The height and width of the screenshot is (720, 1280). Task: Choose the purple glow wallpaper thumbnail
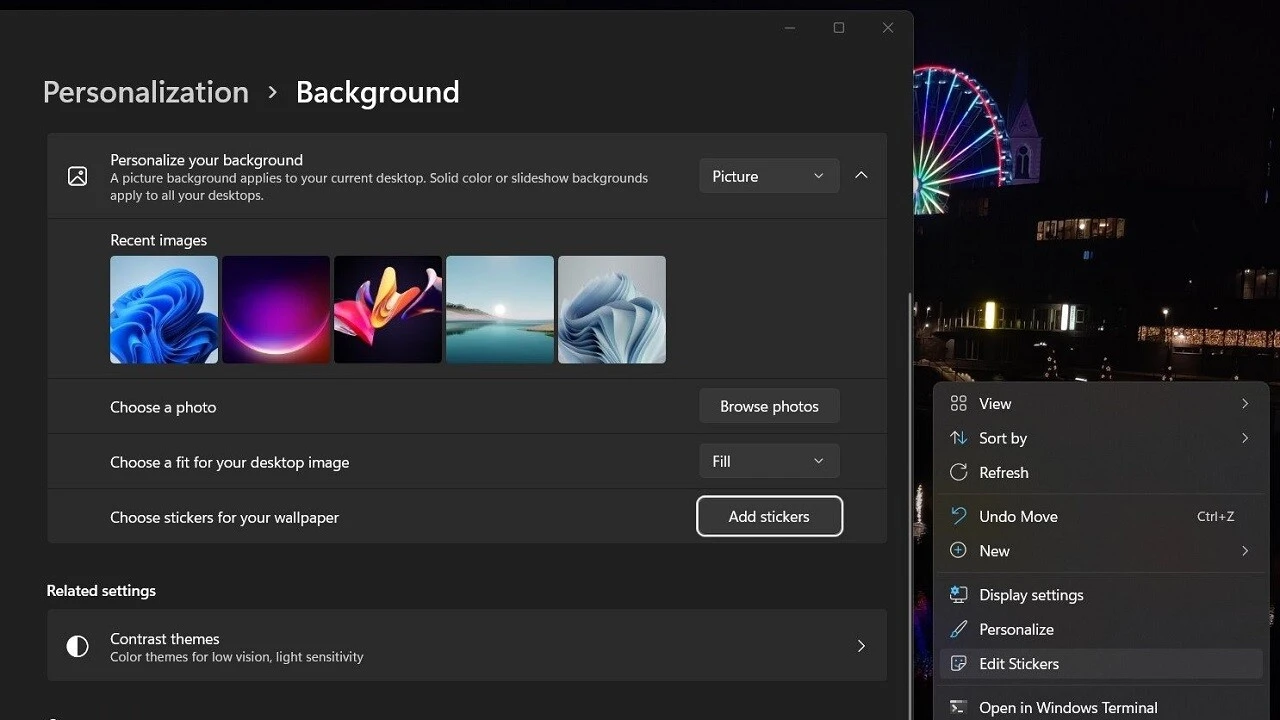click(x=276, y=309)
